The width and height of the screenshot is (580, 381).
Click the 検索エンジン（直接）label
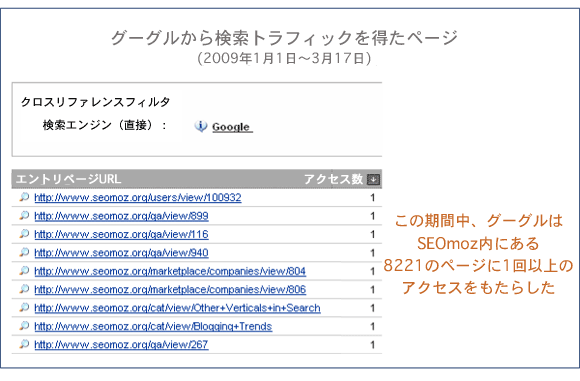105,125
